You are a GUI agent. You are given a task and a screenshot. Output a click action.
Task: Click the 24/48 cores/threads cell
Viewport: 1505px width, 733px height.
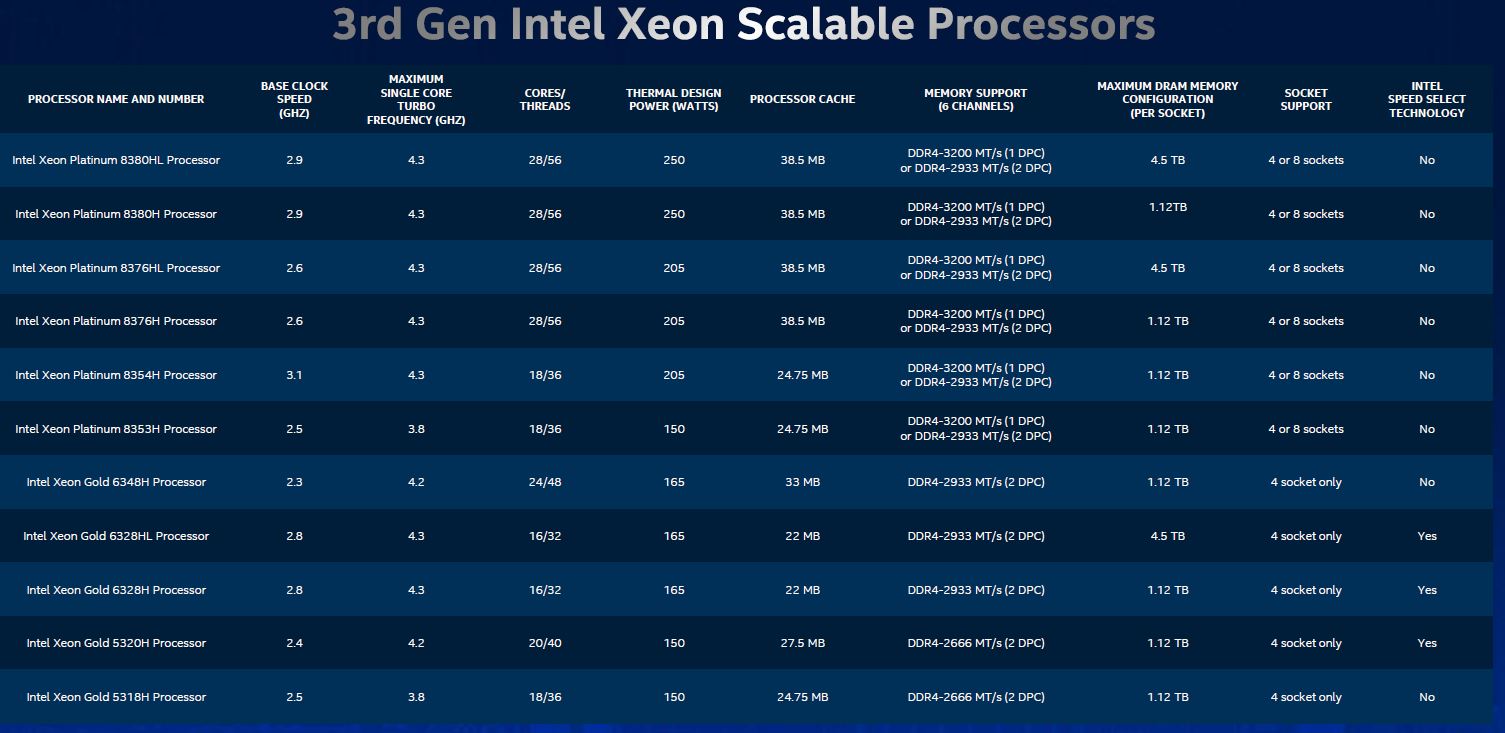click(544, 482)
